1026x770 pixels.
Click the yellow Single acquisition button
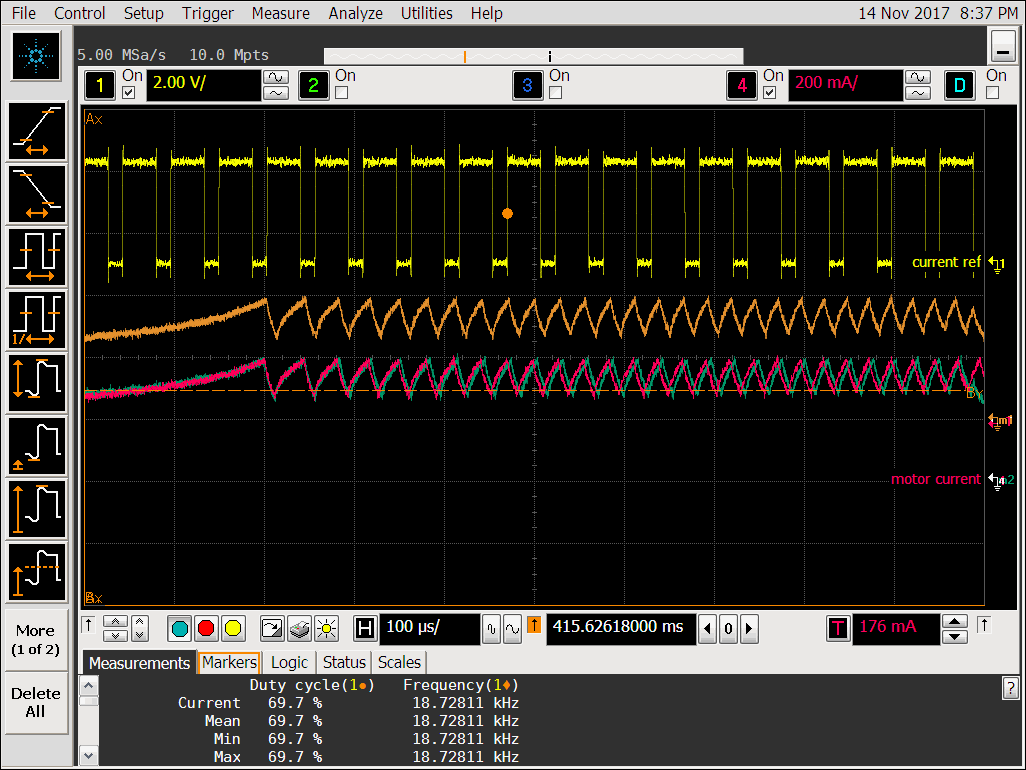point(233,629)
